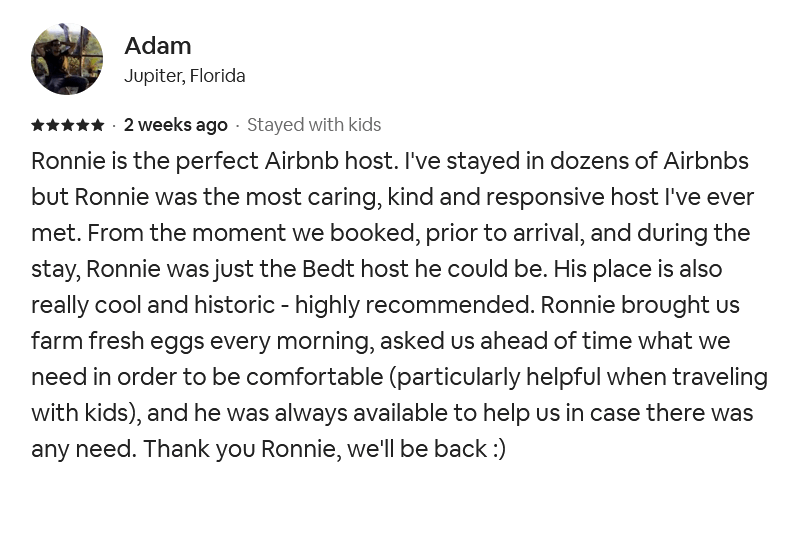Click the phrase "always available to help"

(359, 413)
